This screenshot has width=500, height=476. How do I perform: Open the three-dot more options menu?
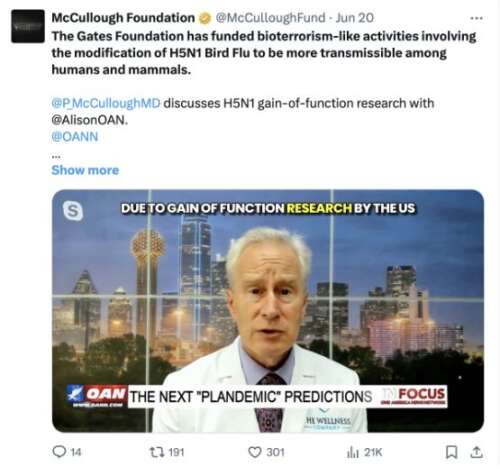click(x=476, y=18)
